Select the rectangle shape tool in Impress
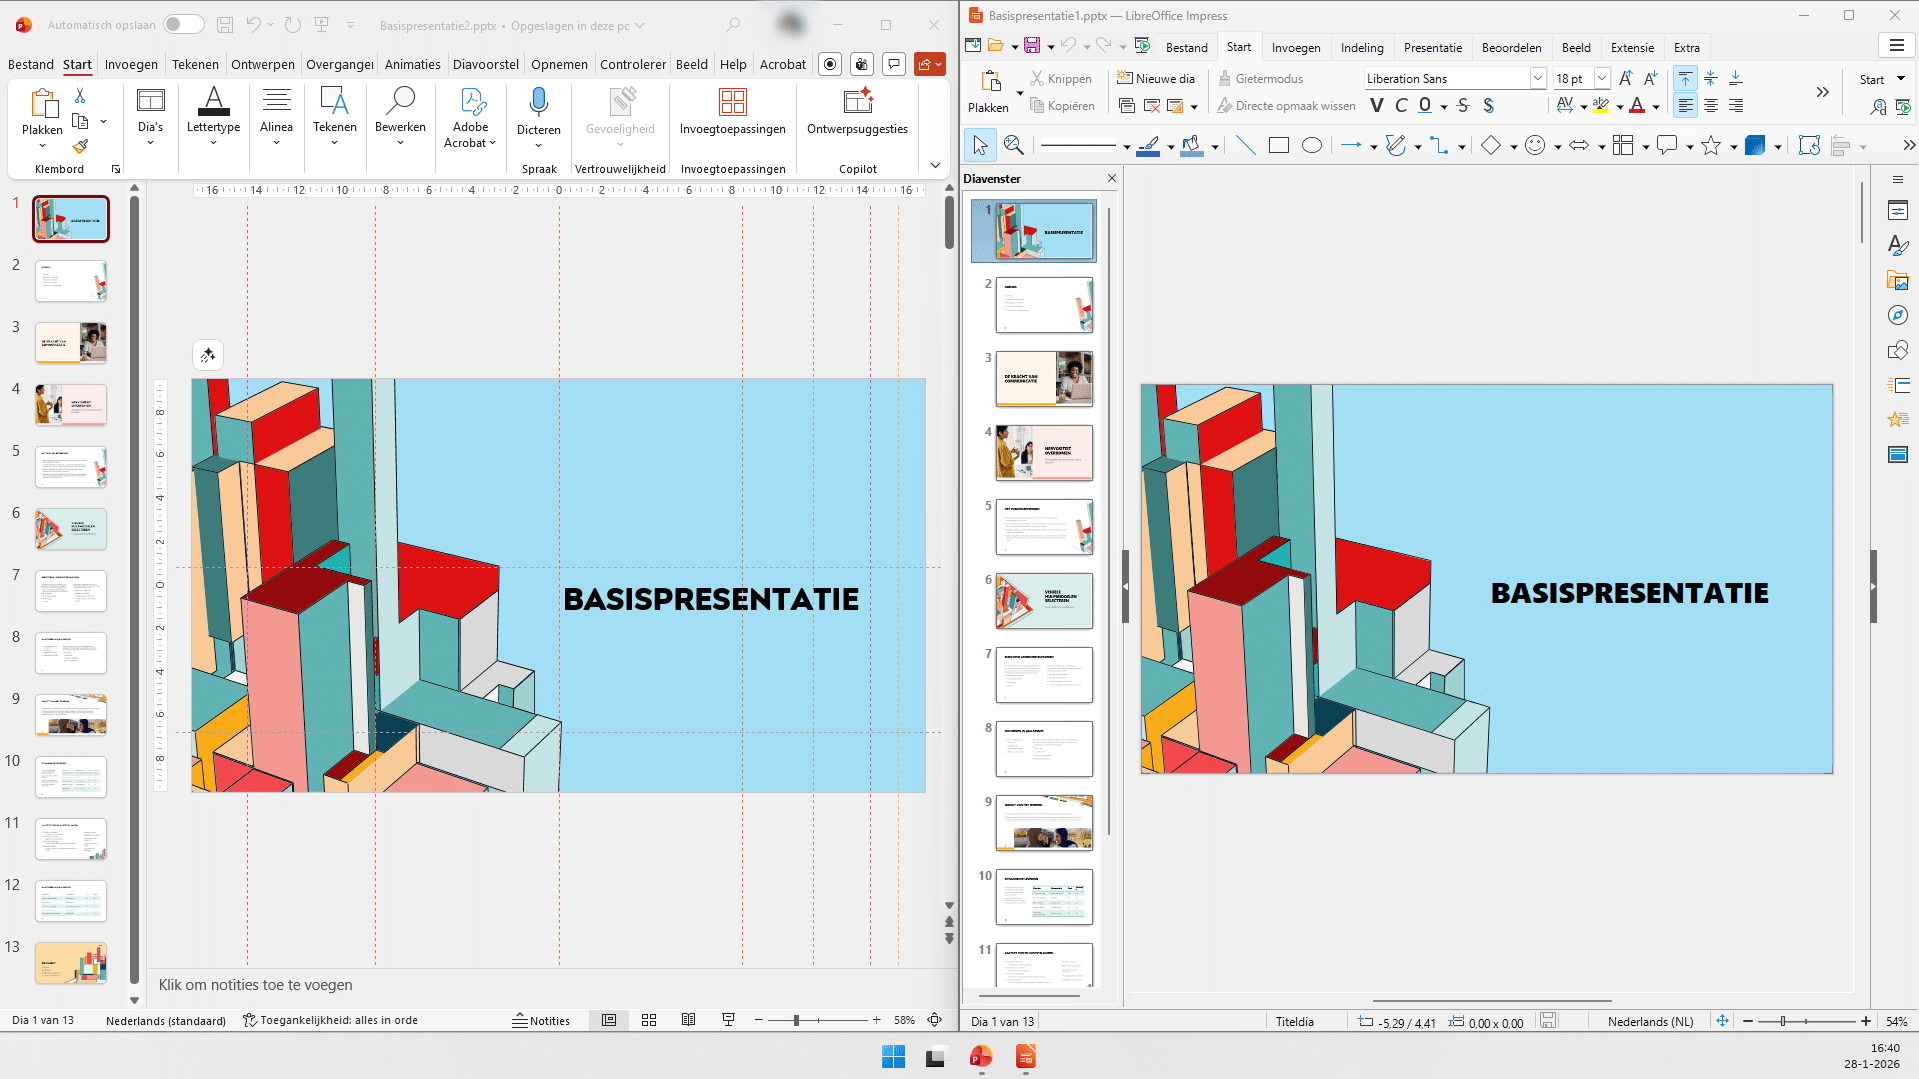Viewport: 1919px width, 1079px height. click(x=1278, y=146)
